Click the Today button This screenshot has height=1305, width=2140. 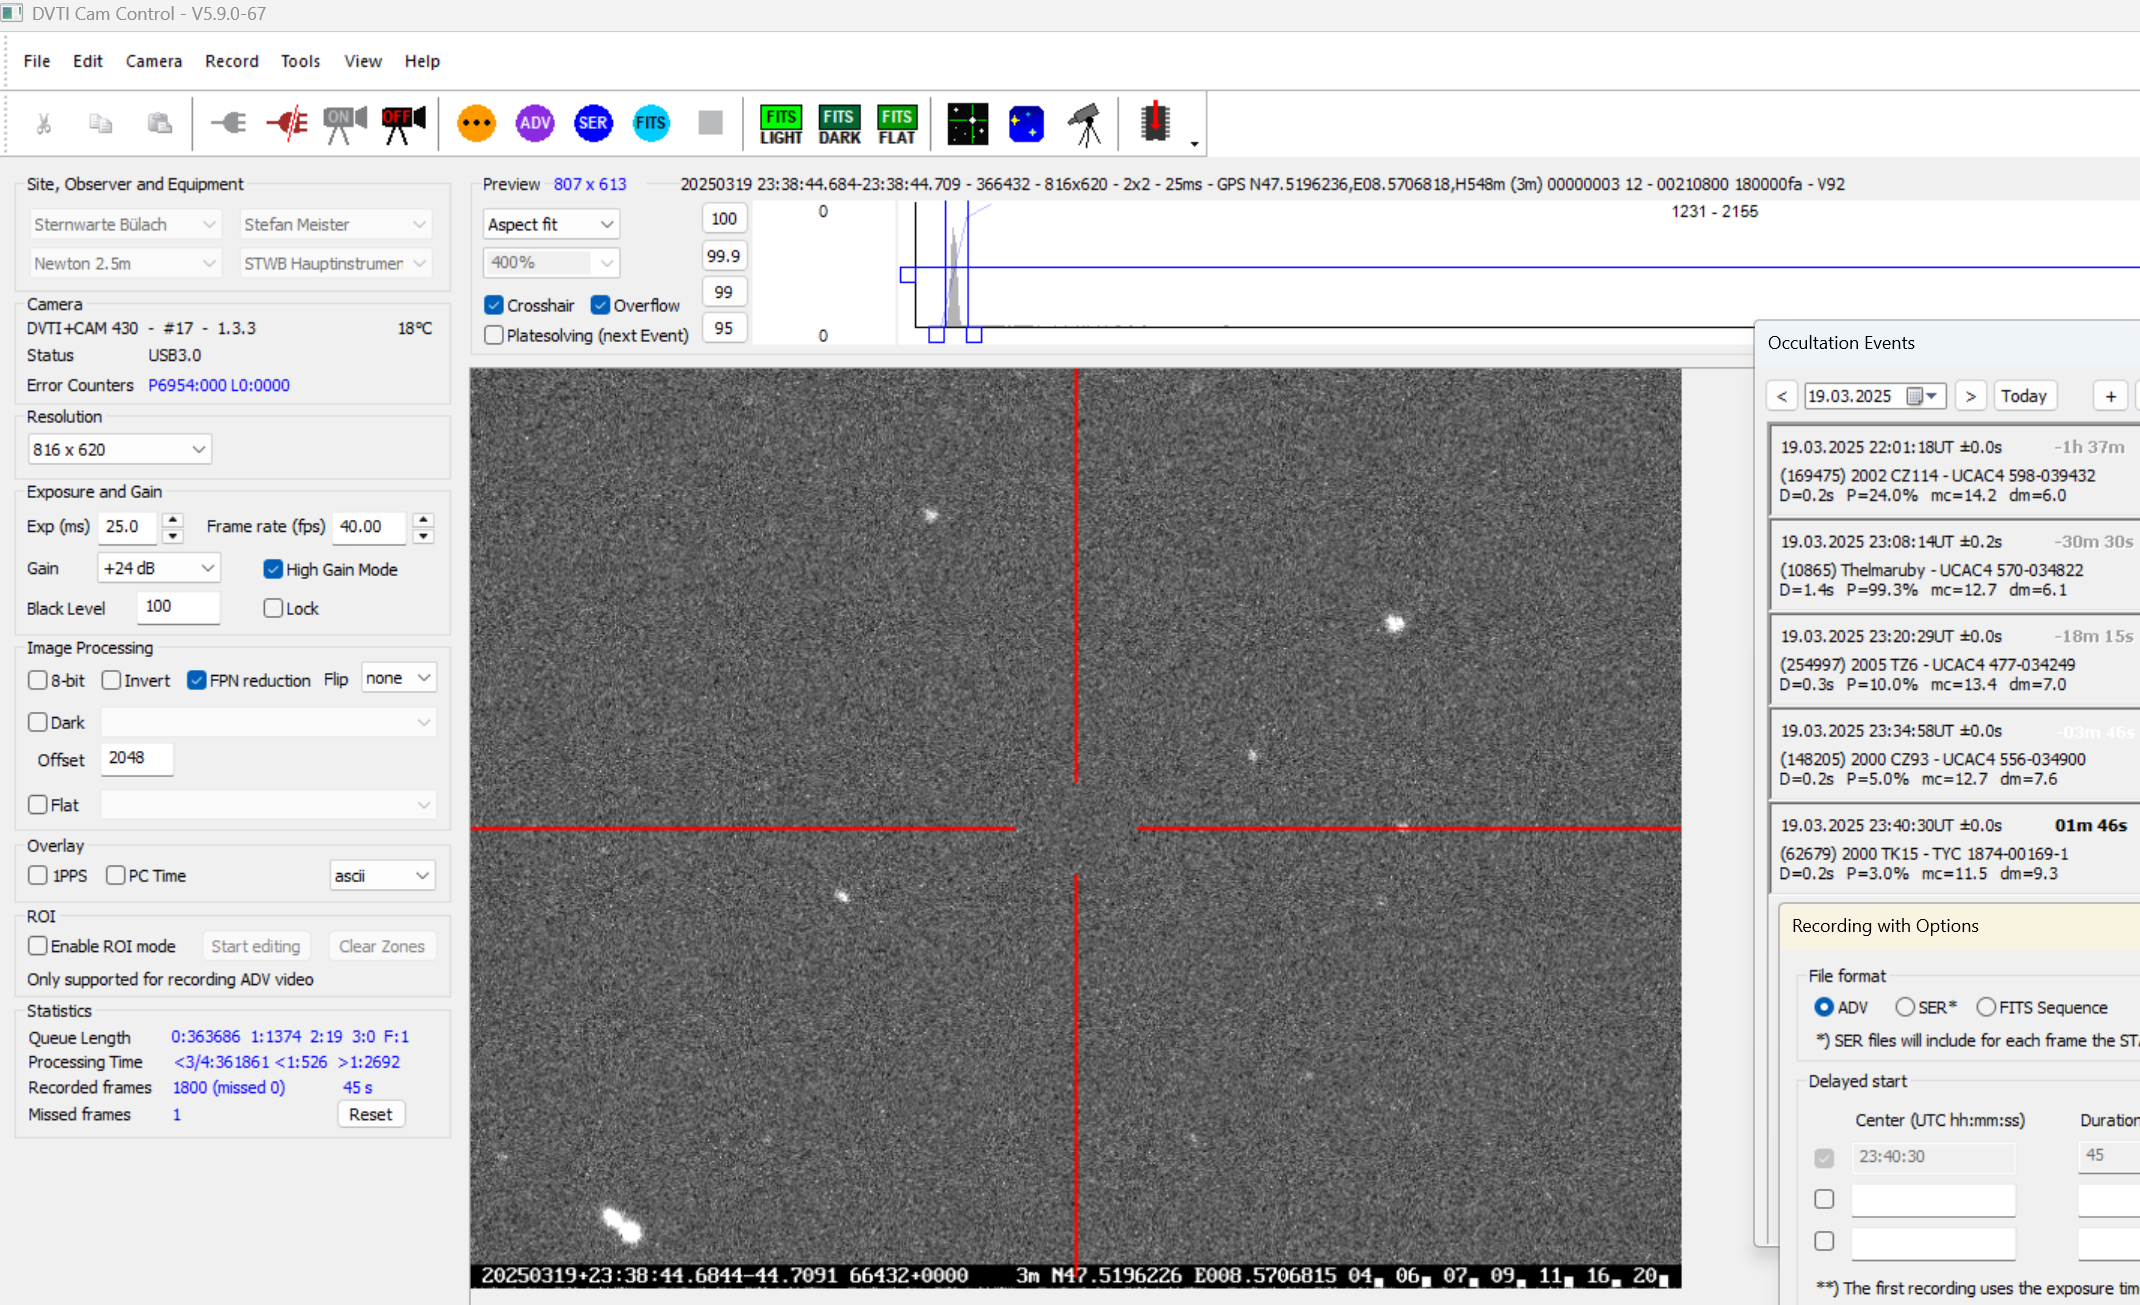[2024, 396]
